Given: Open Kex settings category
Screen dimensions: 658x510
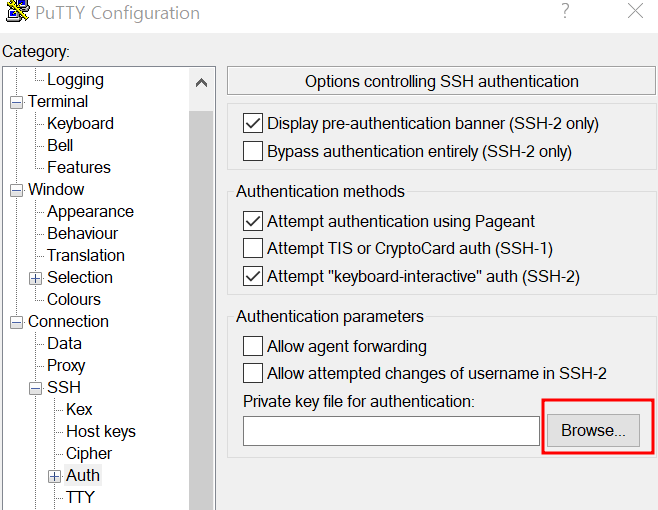Looking at the screenshot, I should pyautogui.click(x=79, y=409).
